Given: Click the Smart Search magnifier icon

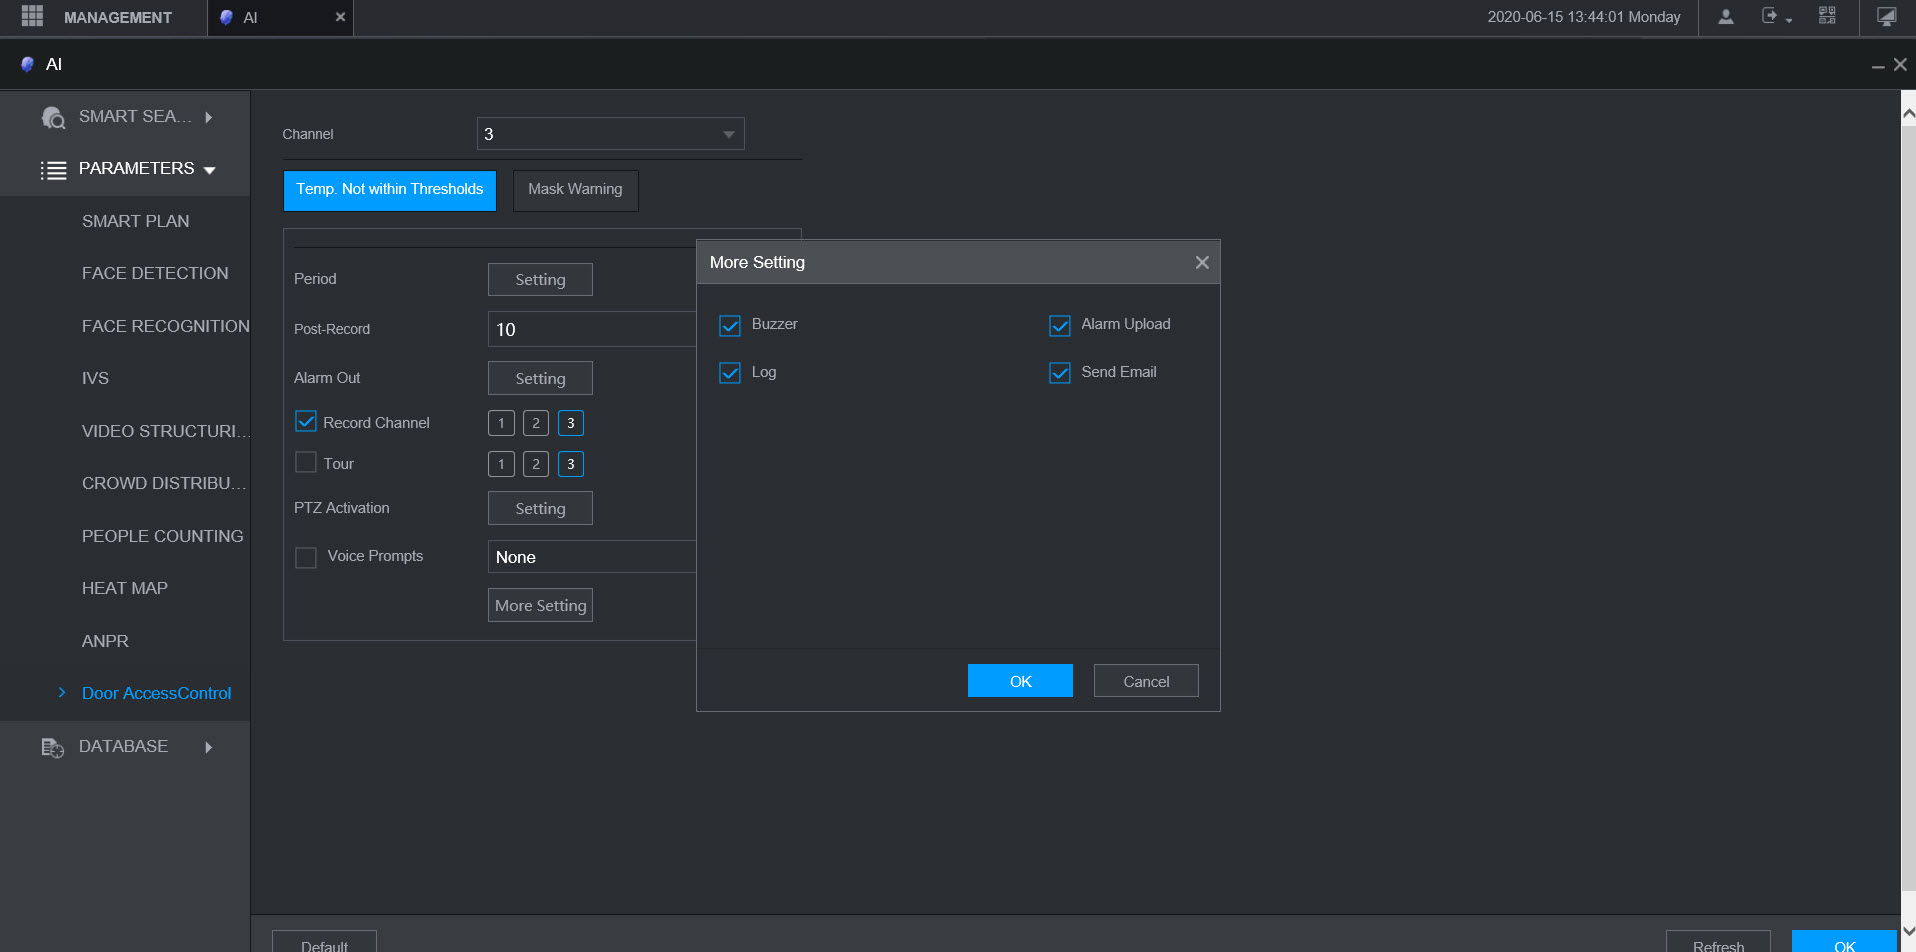Looking at the screenshot, I should [53, 117].
